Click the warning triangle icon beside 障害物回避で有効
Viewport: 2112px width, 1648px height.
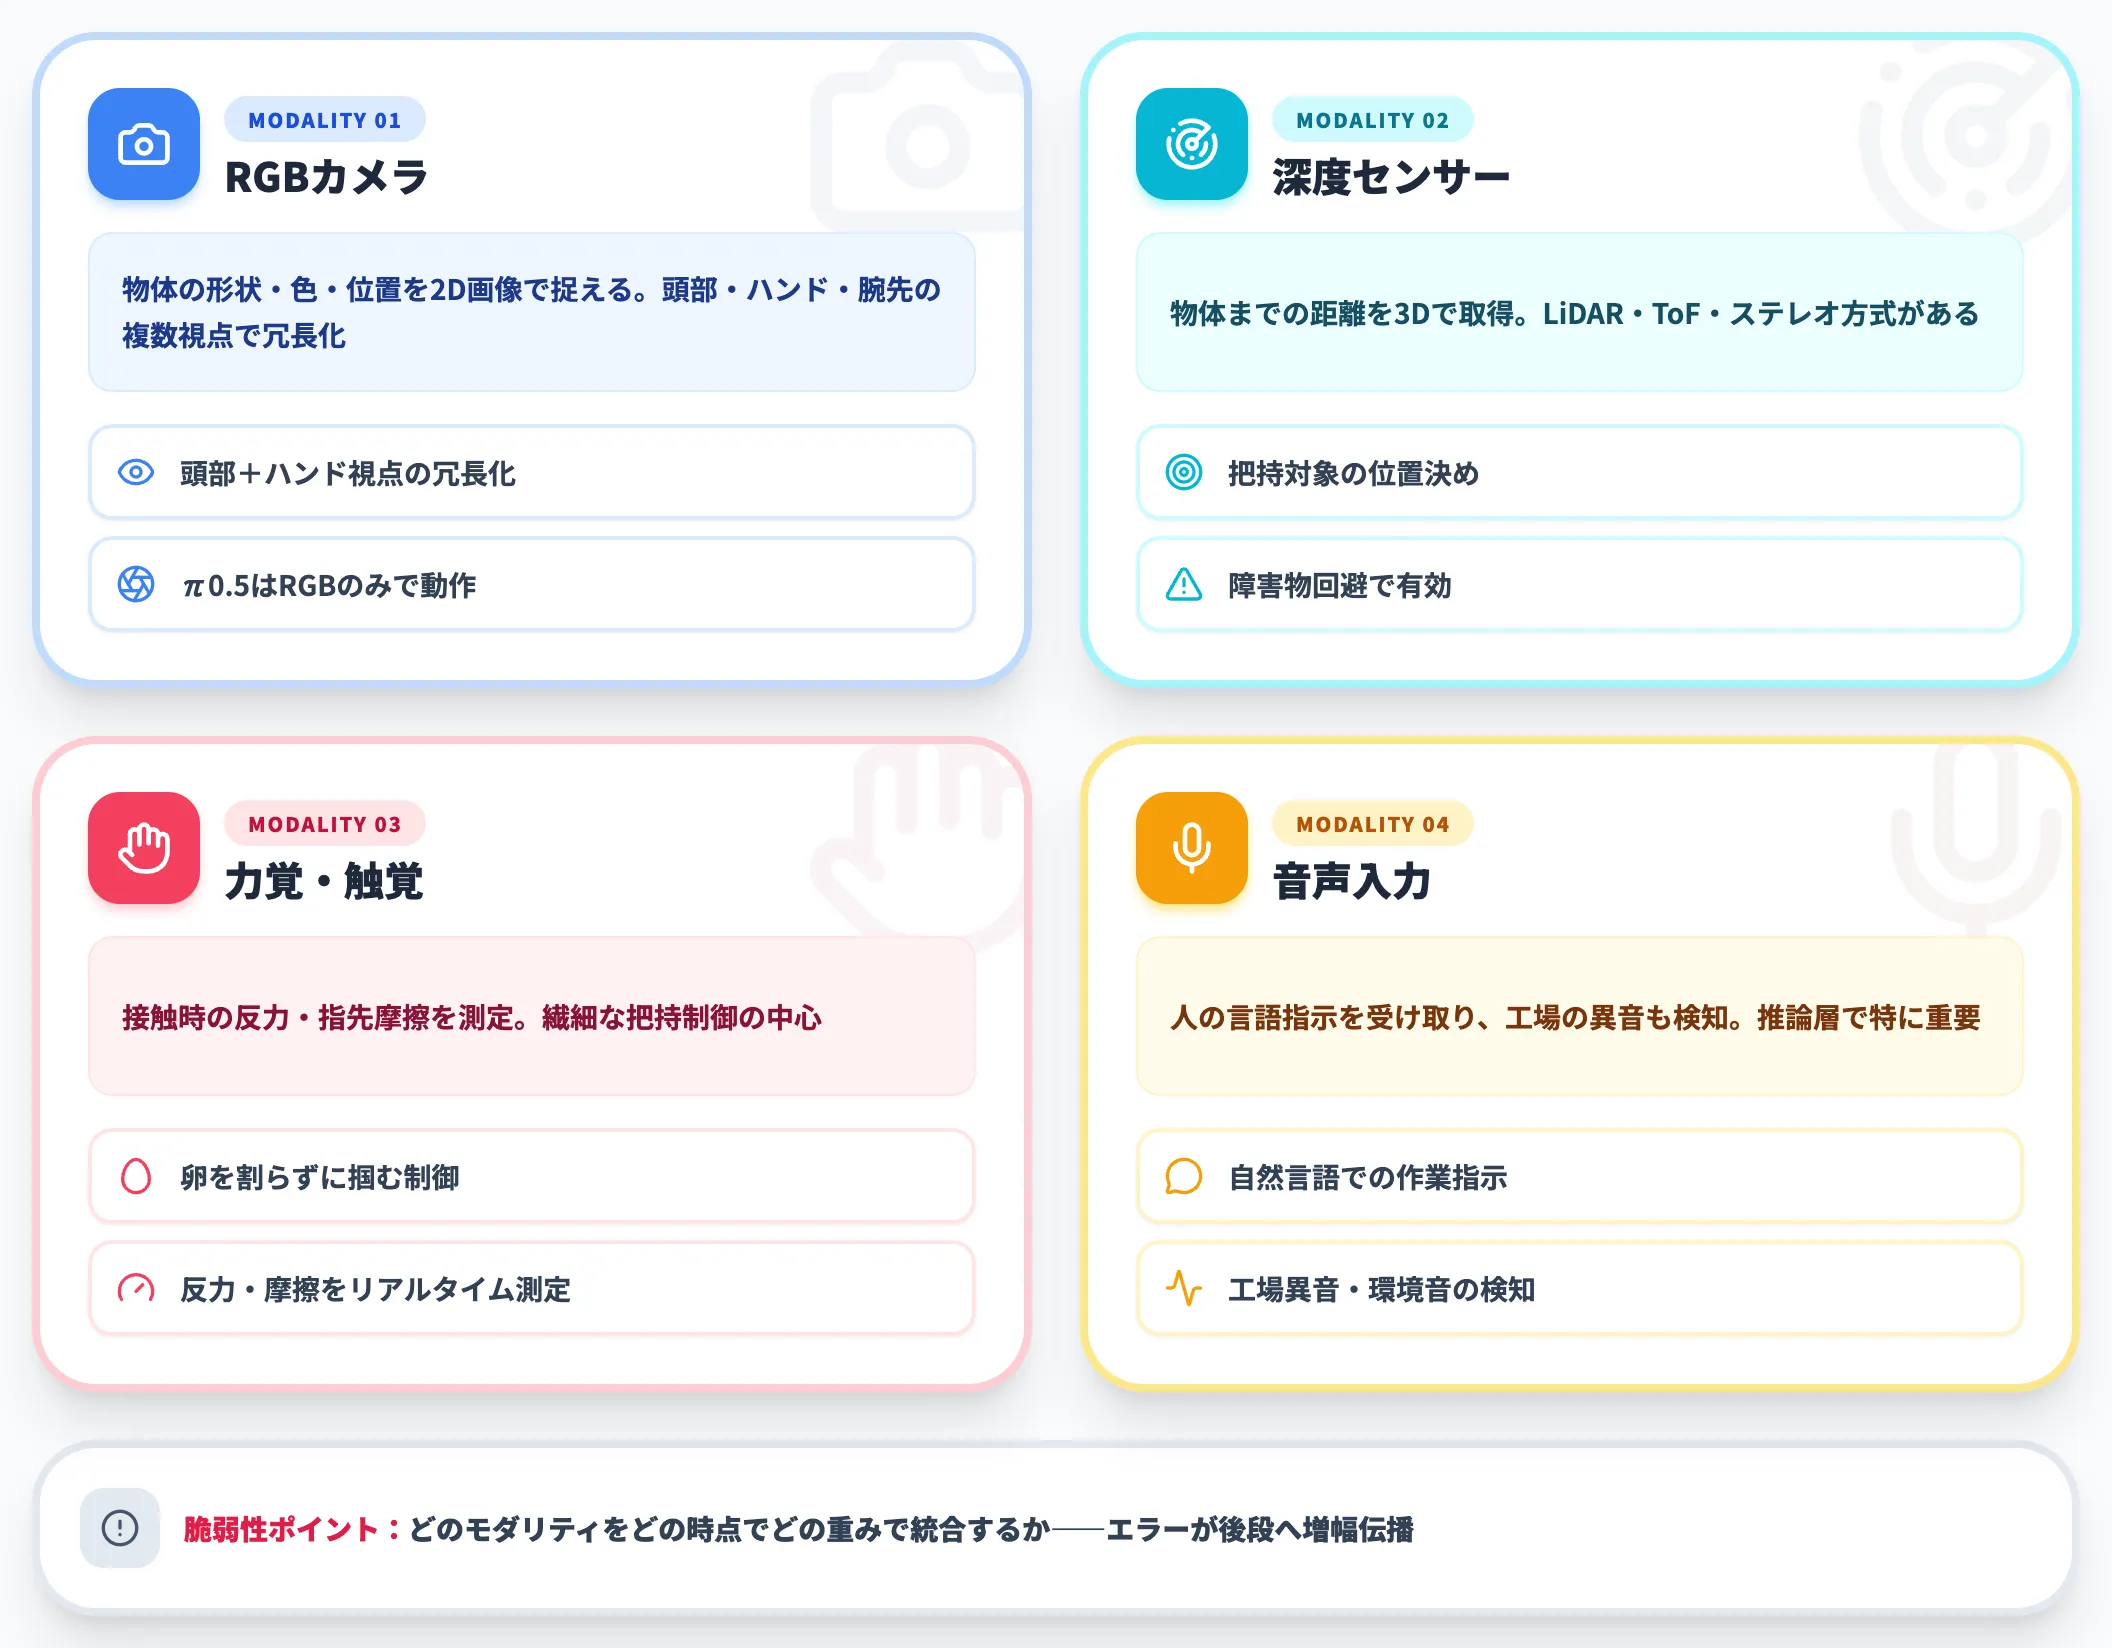(1184, 584)
